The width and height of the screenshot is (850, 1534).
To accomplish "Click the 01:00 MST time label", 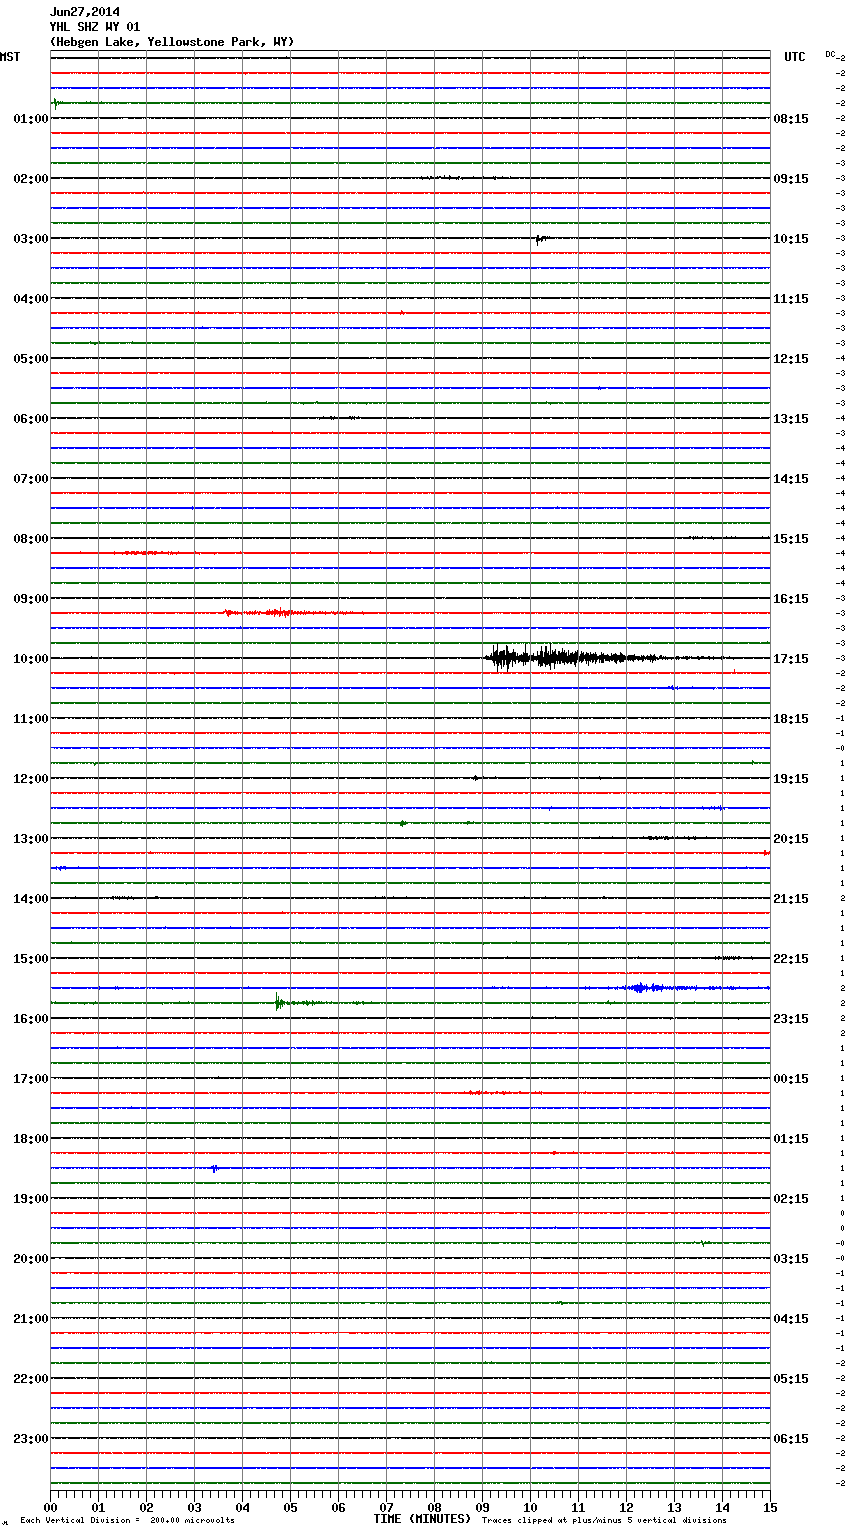I will tap(31, 119).
